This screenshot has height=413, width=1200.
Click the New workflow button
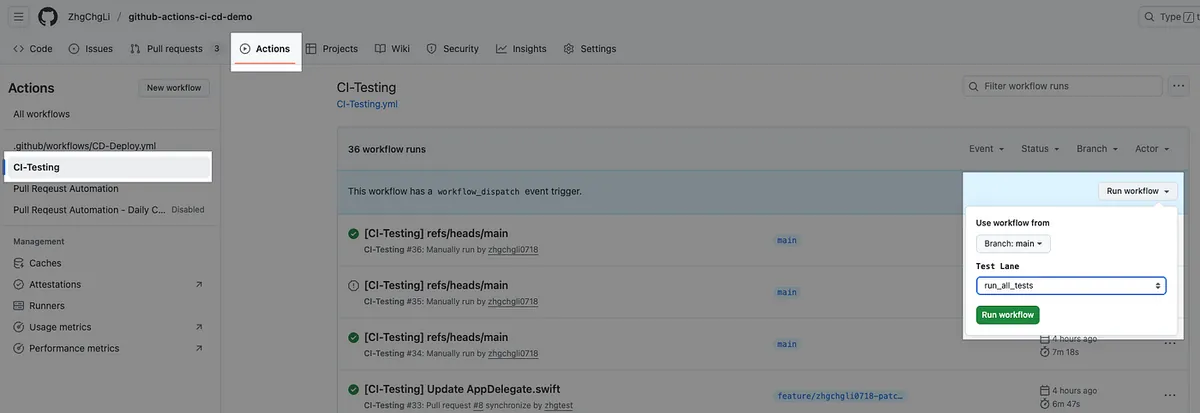[x=174, y=88]
